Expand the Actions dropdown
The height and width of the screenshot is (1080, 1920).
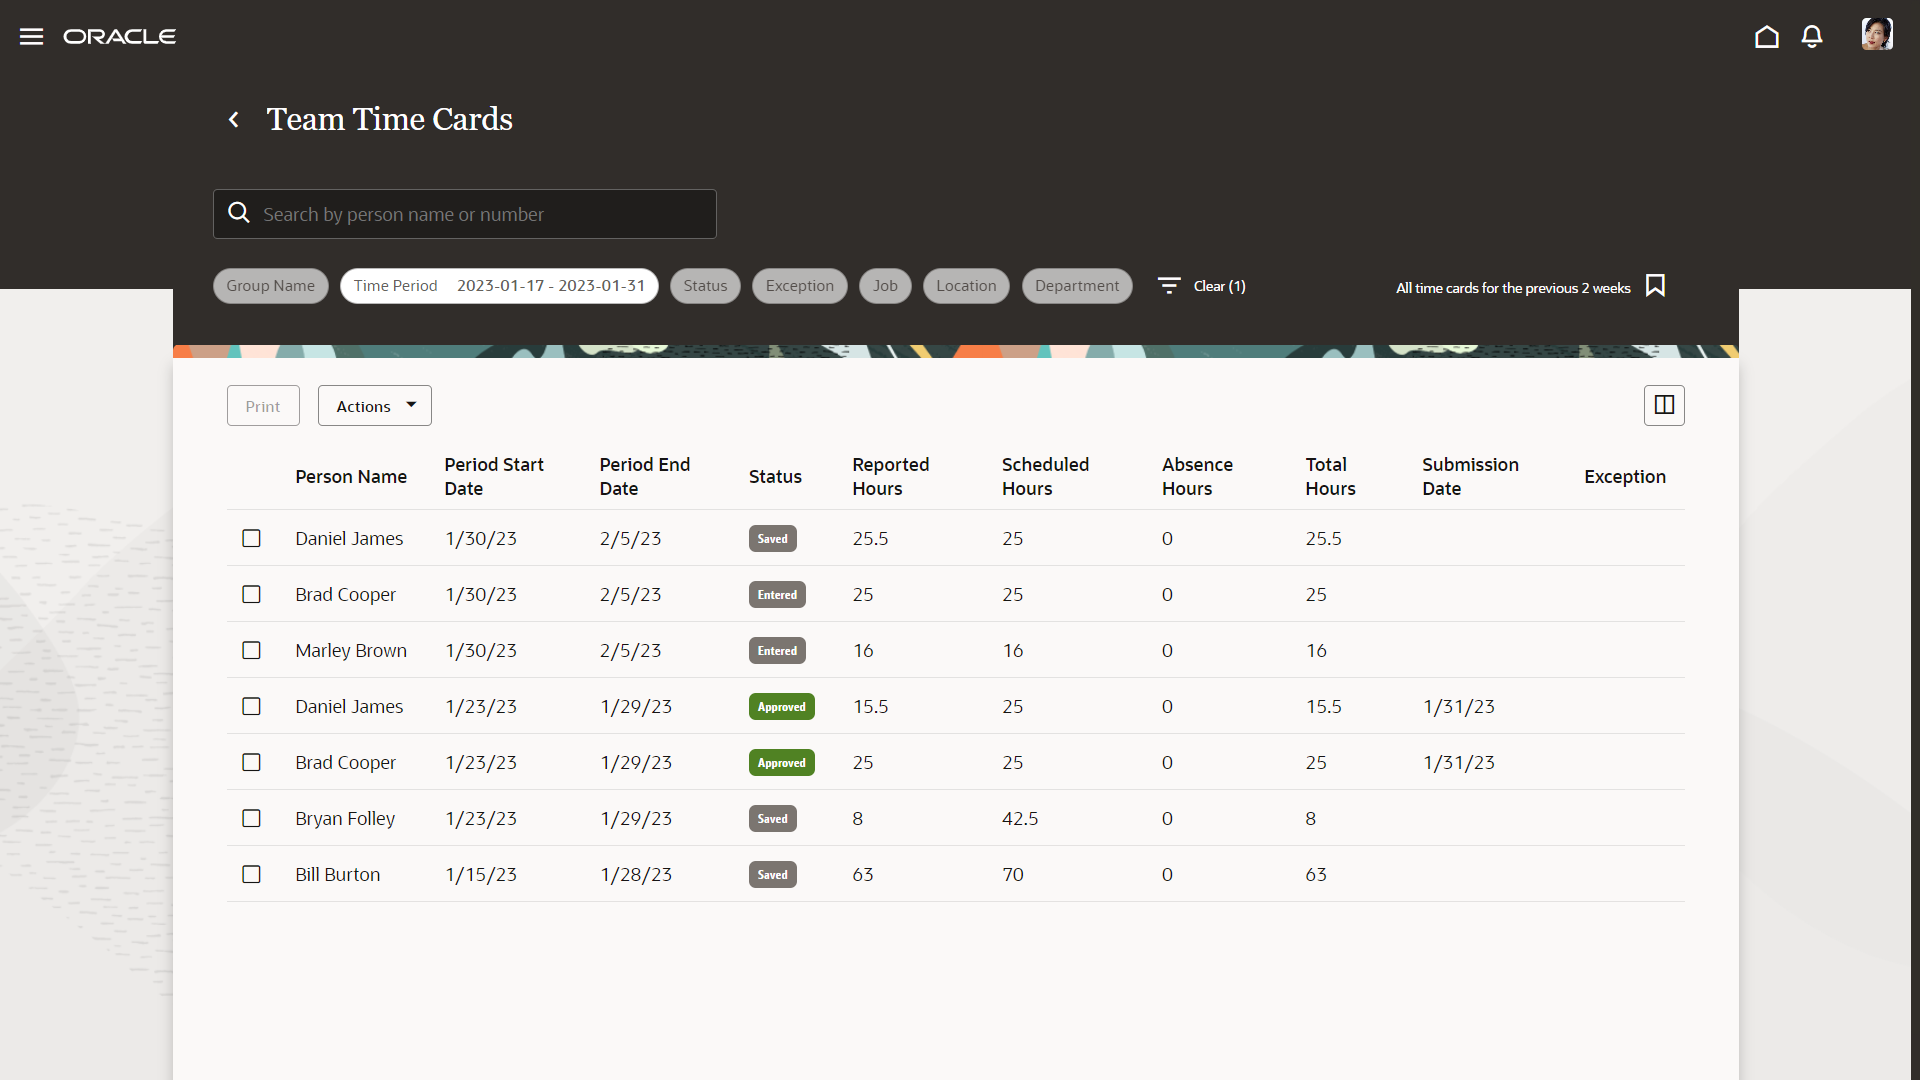point(374,406)
